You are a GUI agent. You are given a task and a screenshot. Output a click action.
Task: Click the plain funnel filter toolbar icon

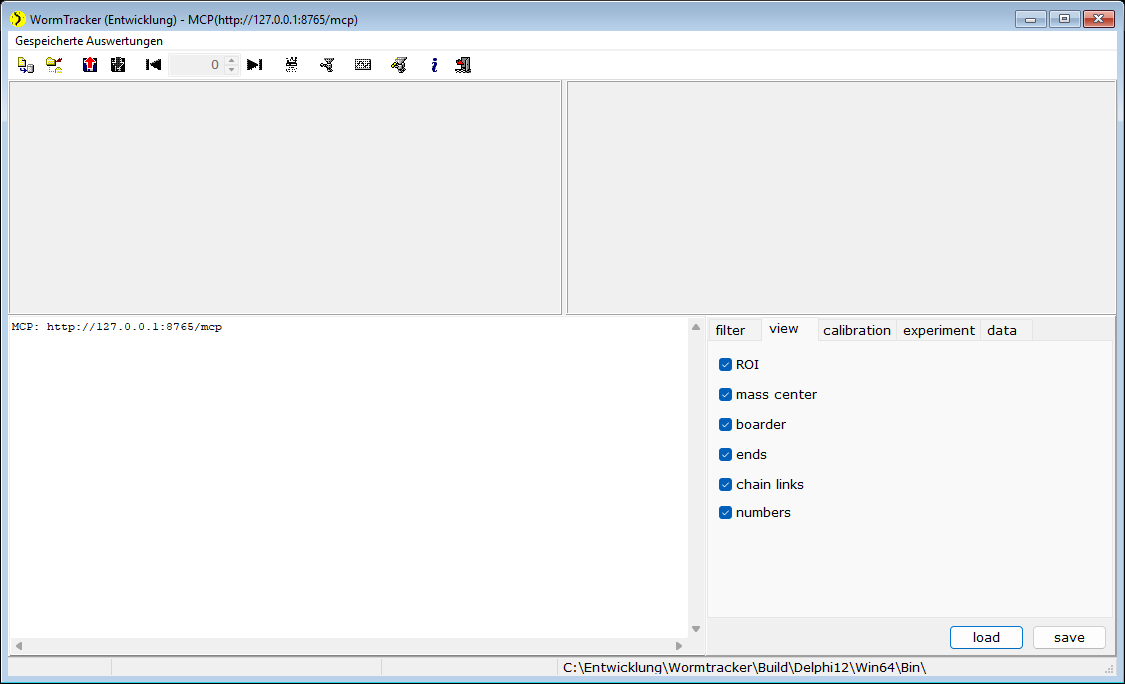[x=327, y=65]
